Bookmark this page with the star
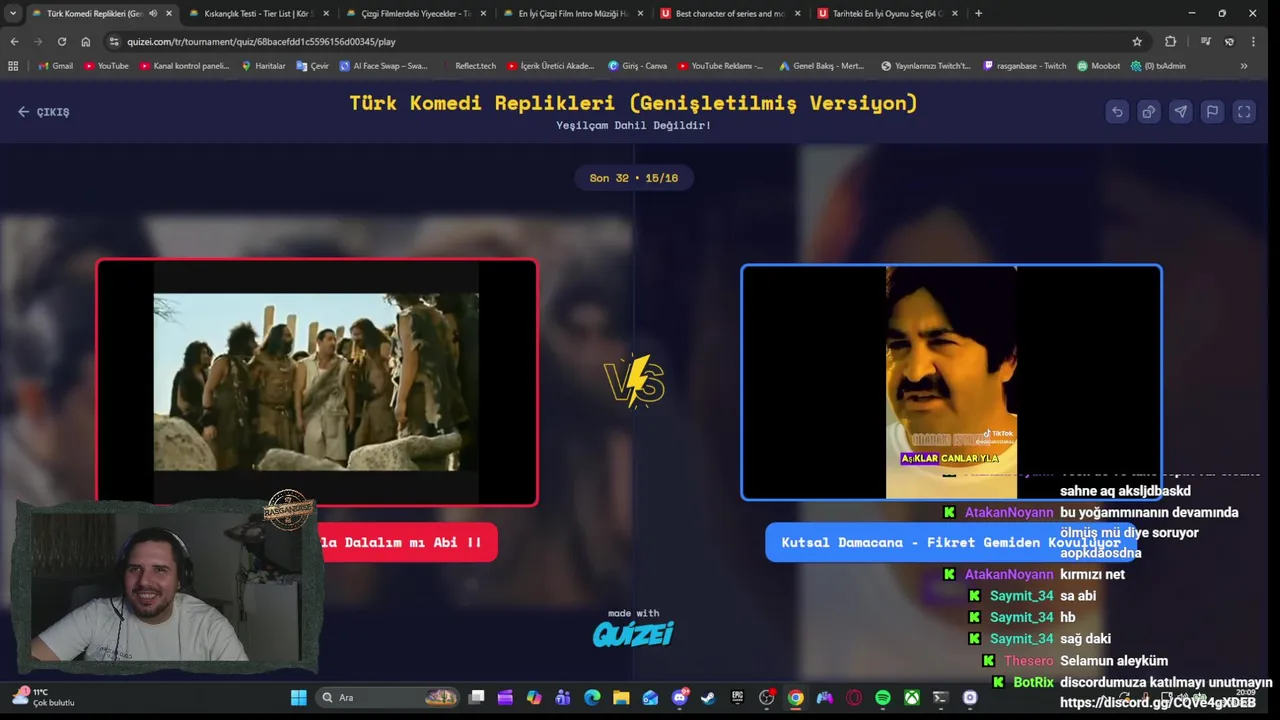Viewport: 1280px width, 720px height. click(1137, 41)
